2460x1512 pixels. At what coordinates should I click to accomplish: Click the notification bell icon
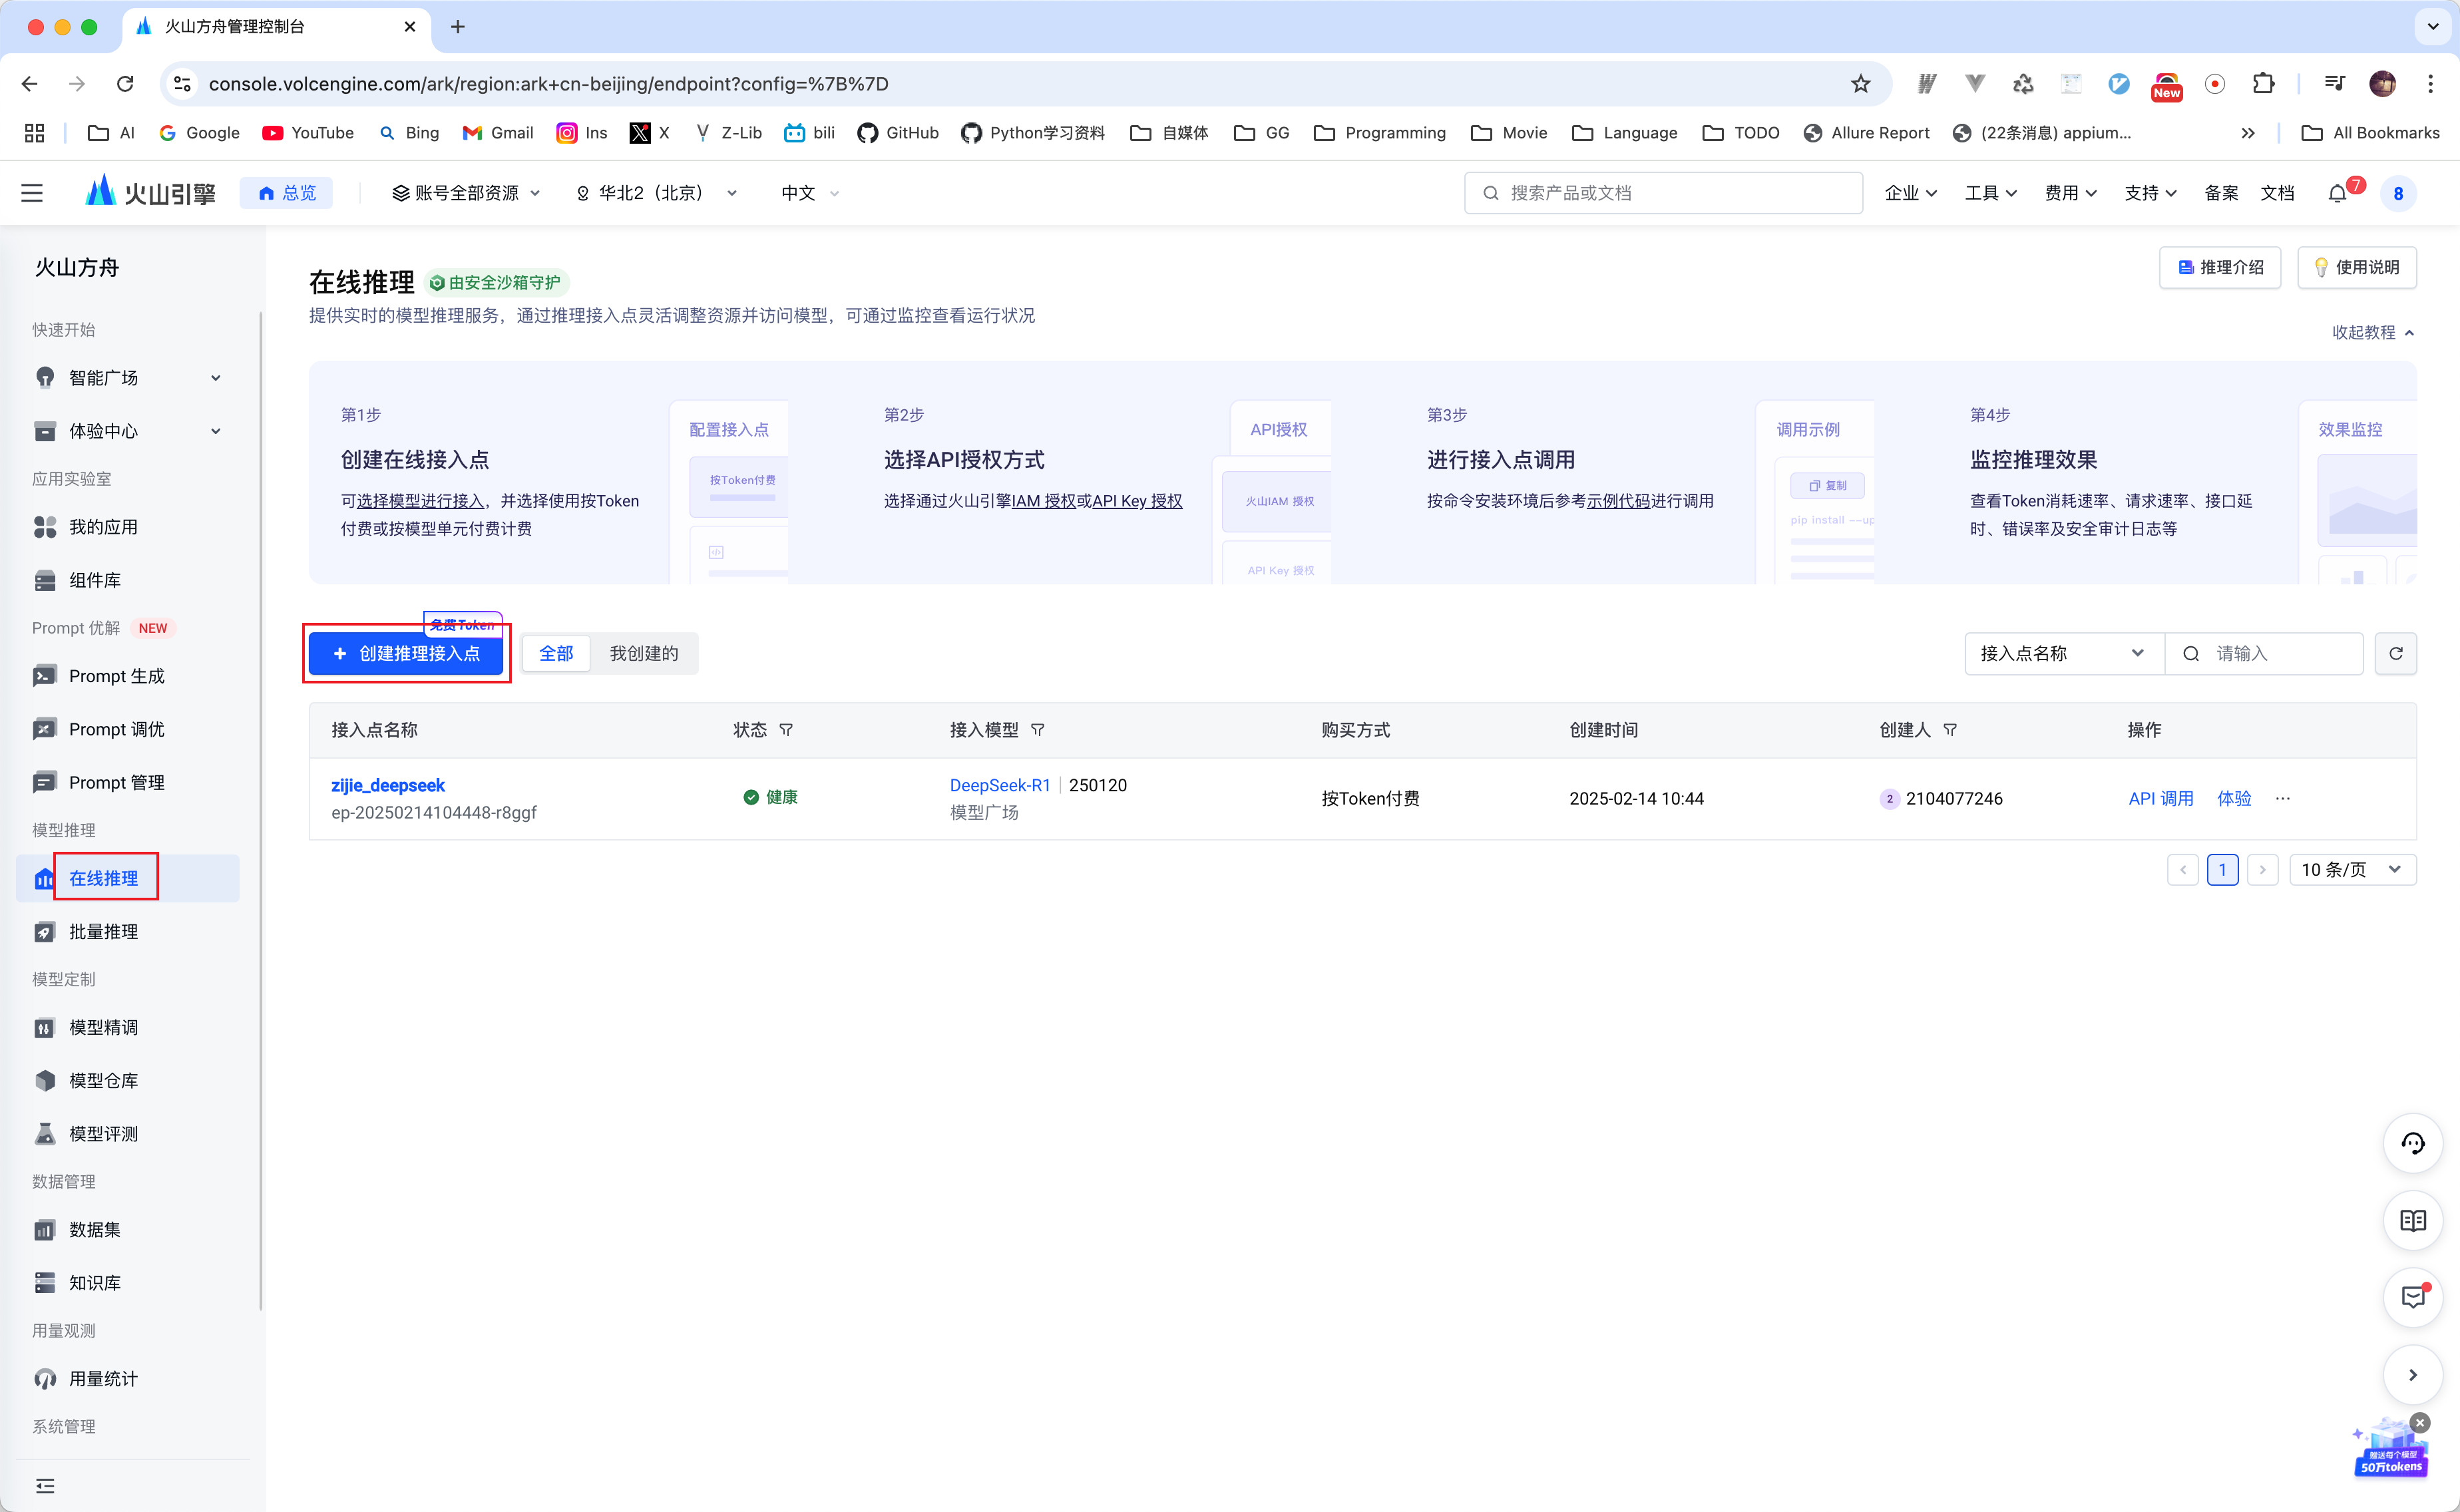pos(2337,193)
